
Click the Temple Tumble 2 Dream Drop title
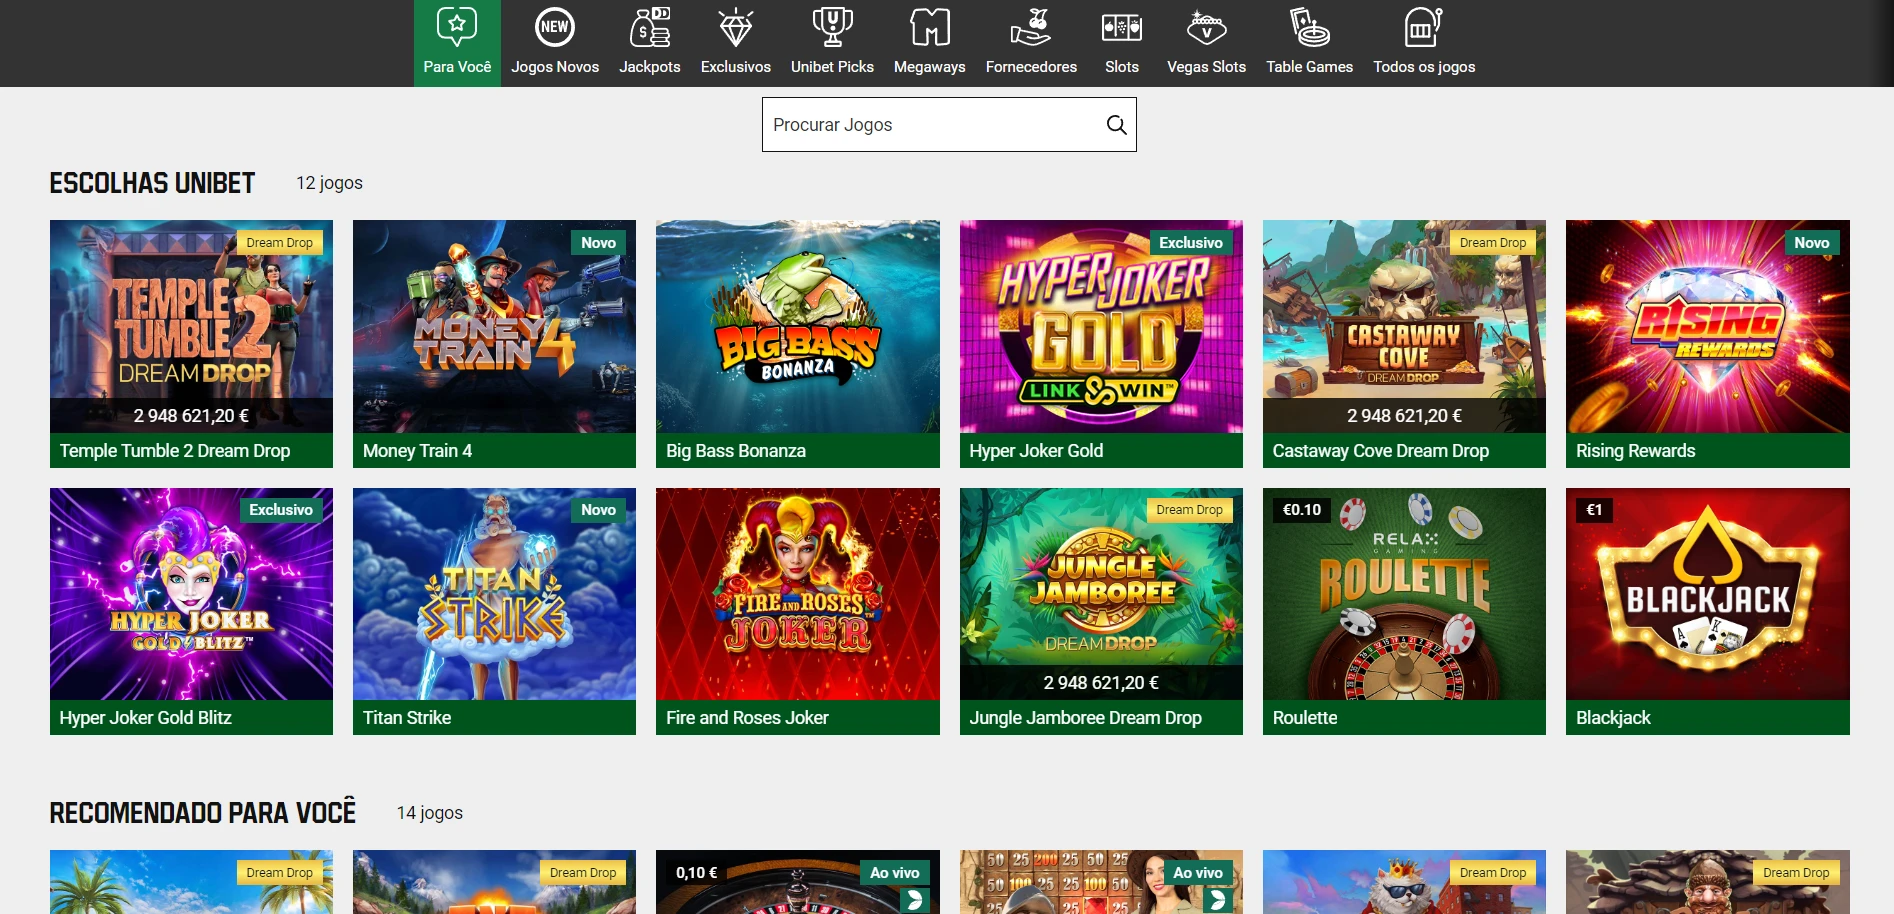pyautogui.click(x=175, y=451)
